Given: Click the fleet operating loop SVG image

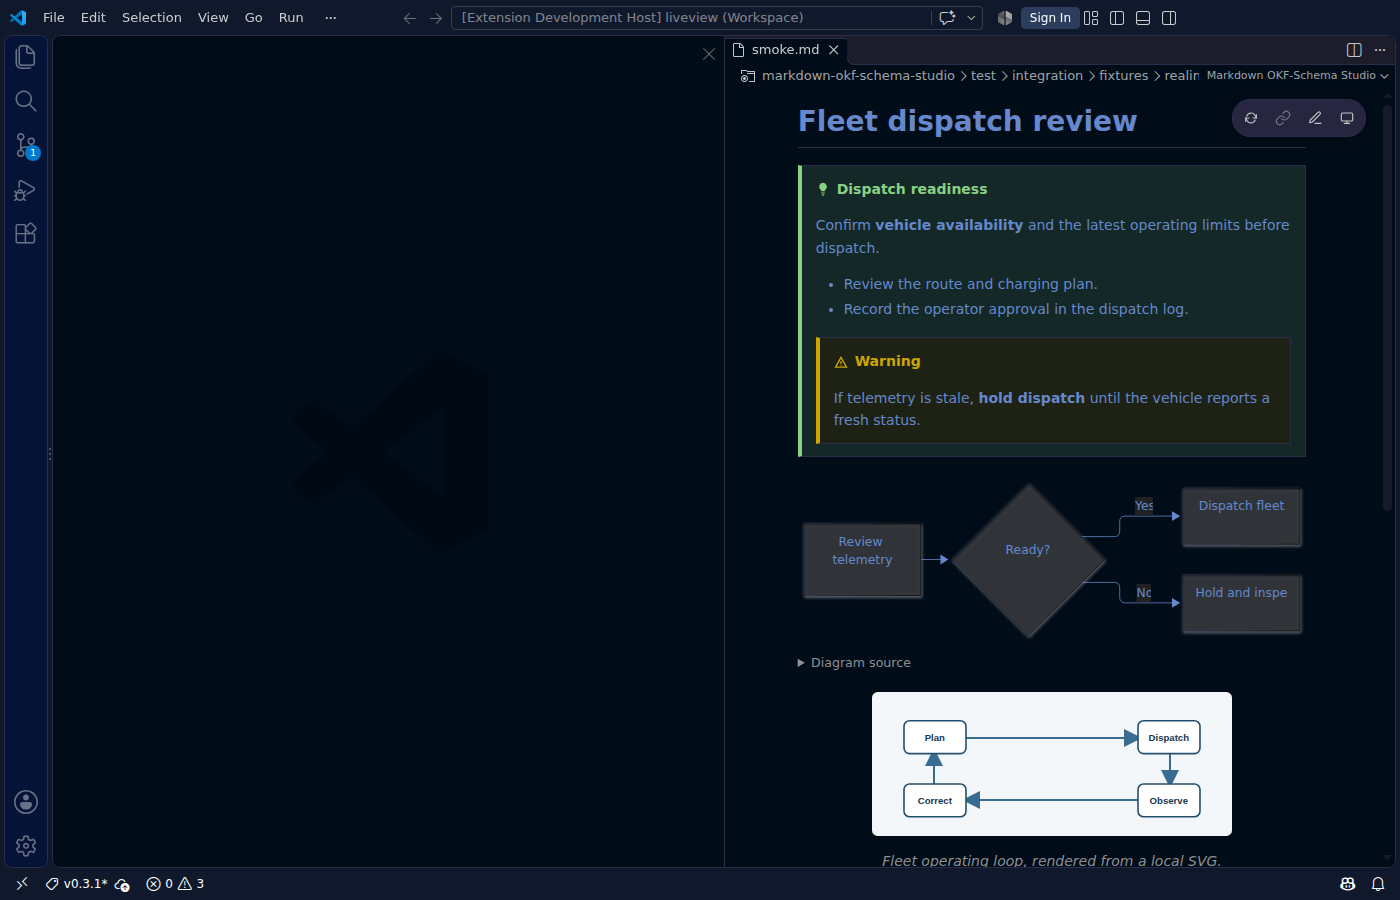Looking at the screenshot, I should (1052, 764).
